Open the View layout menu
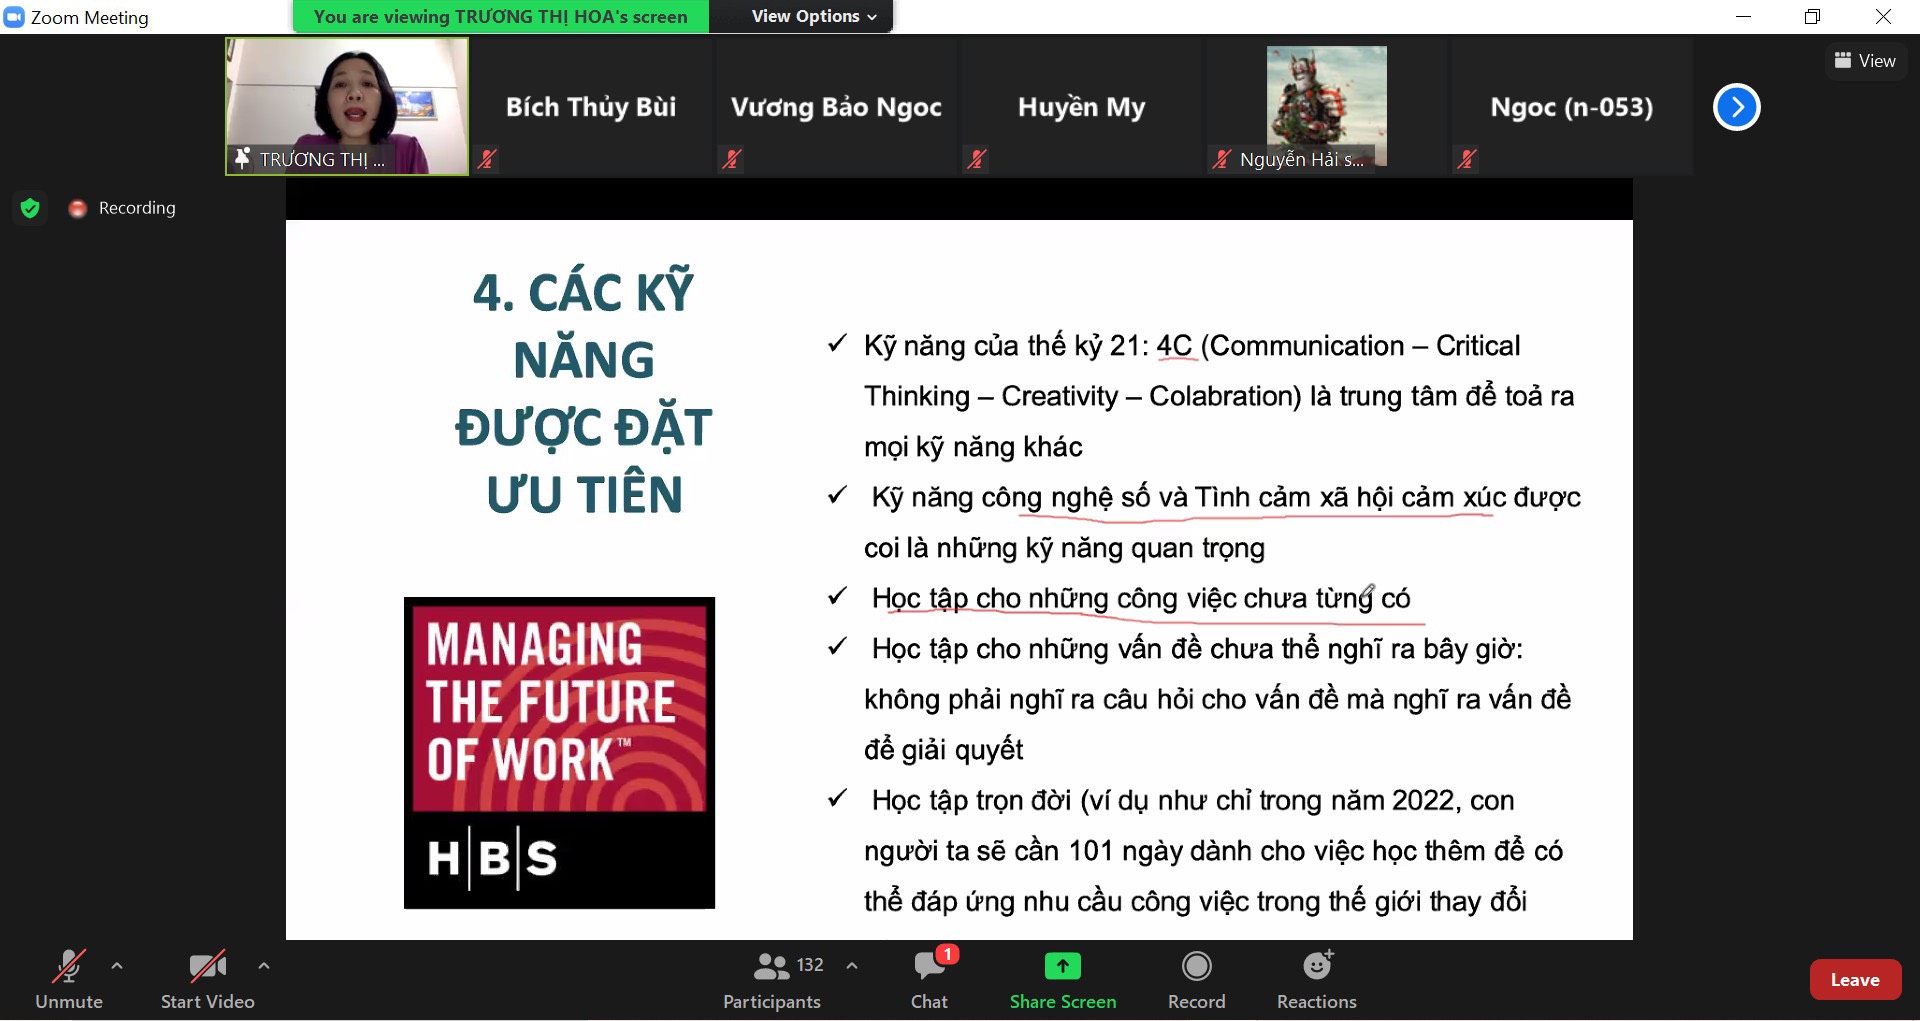The height and width of the screenshot is (1021, 1920). coord(1865,61)
